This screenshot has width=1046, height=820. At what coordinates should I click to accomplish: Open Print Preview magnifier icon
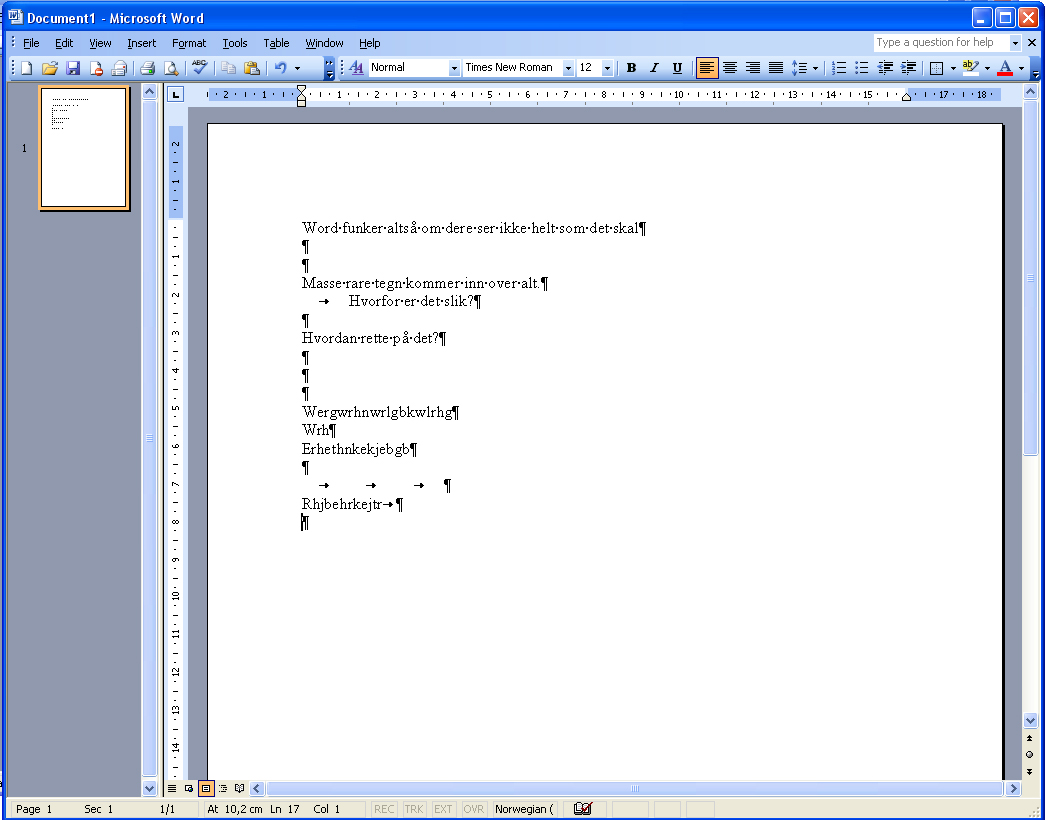pos(171,67)
